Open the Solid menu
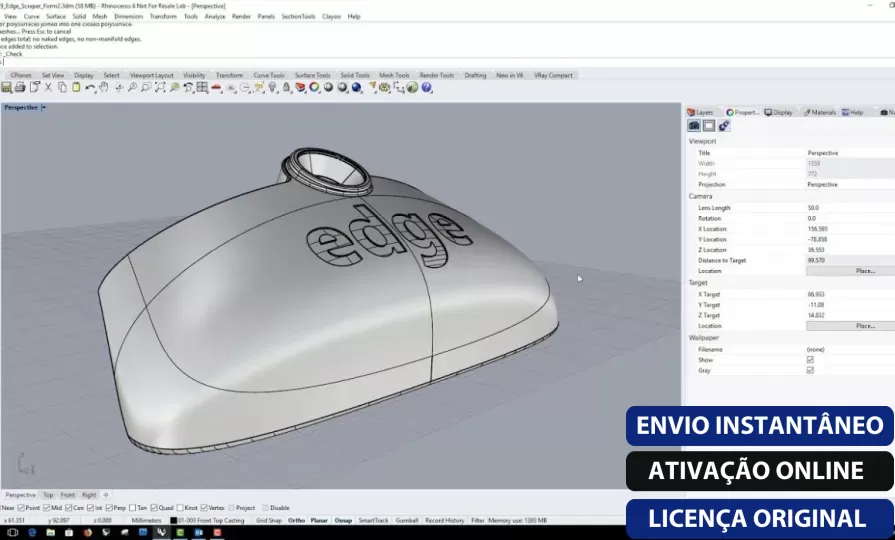Viewport: 895px width, 540px height. tap(79, 17)
